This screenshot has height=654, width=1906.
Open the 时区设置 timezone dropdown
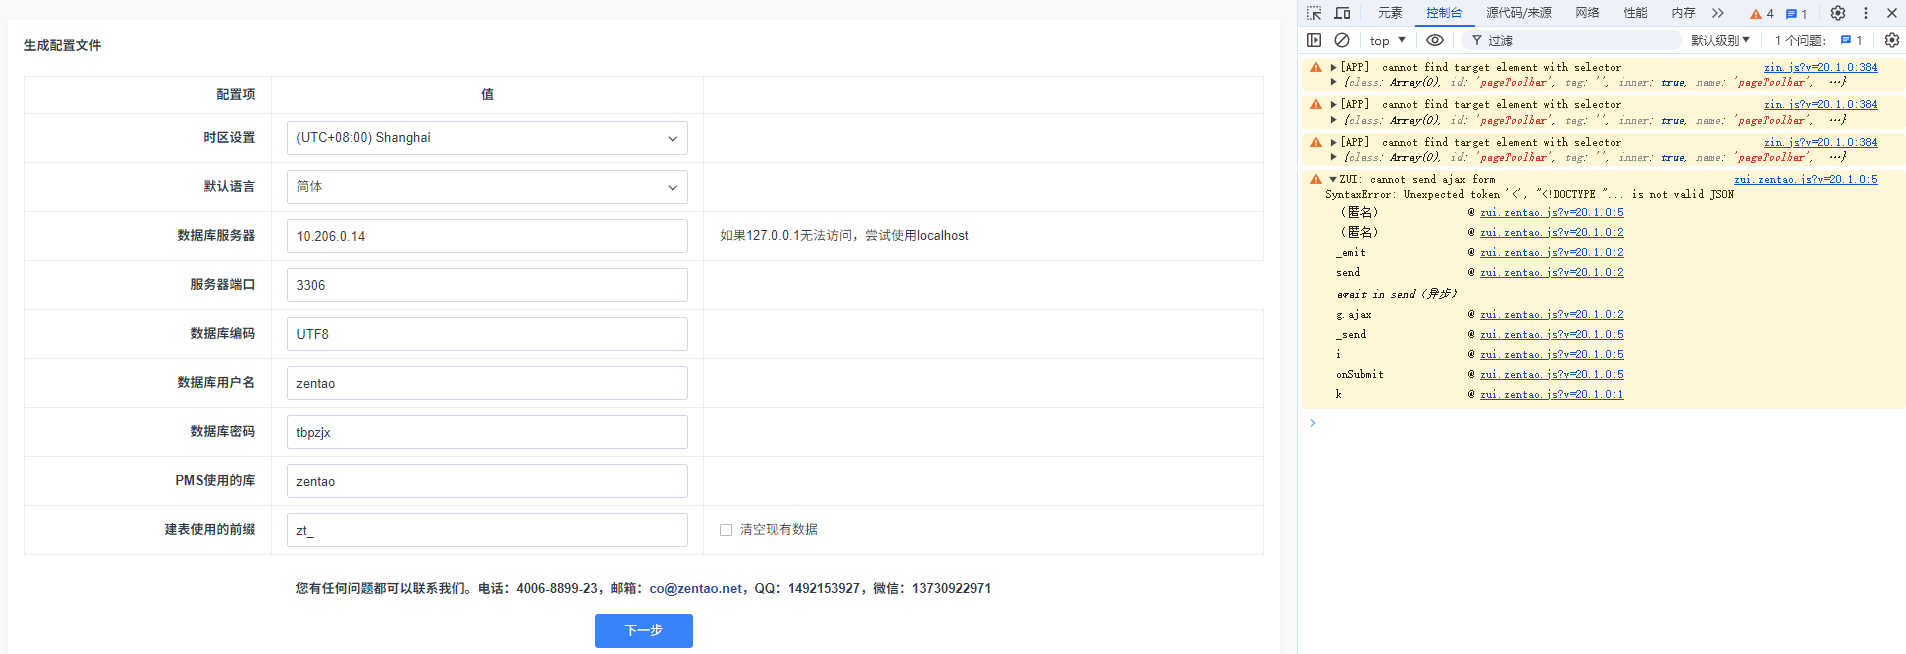point(487,138)
